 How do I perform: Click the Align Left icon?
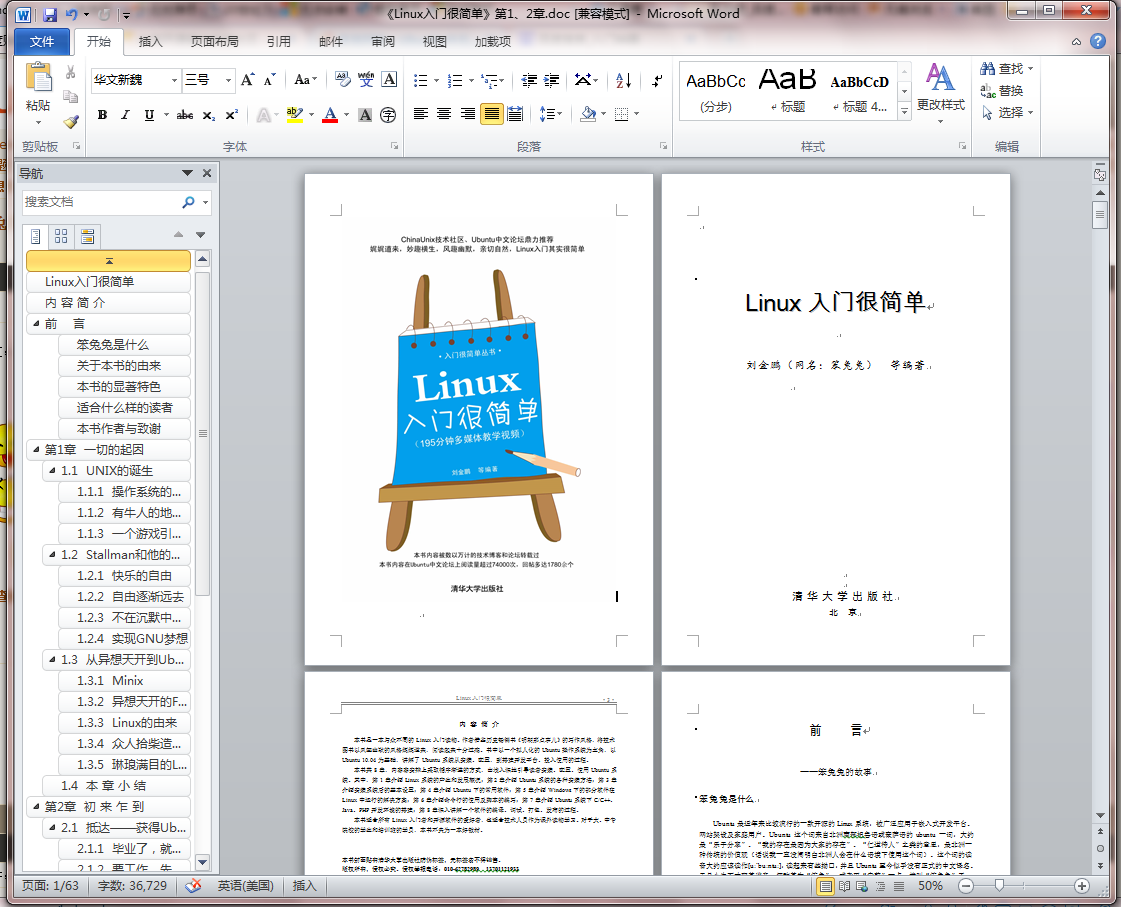(421, 114)
